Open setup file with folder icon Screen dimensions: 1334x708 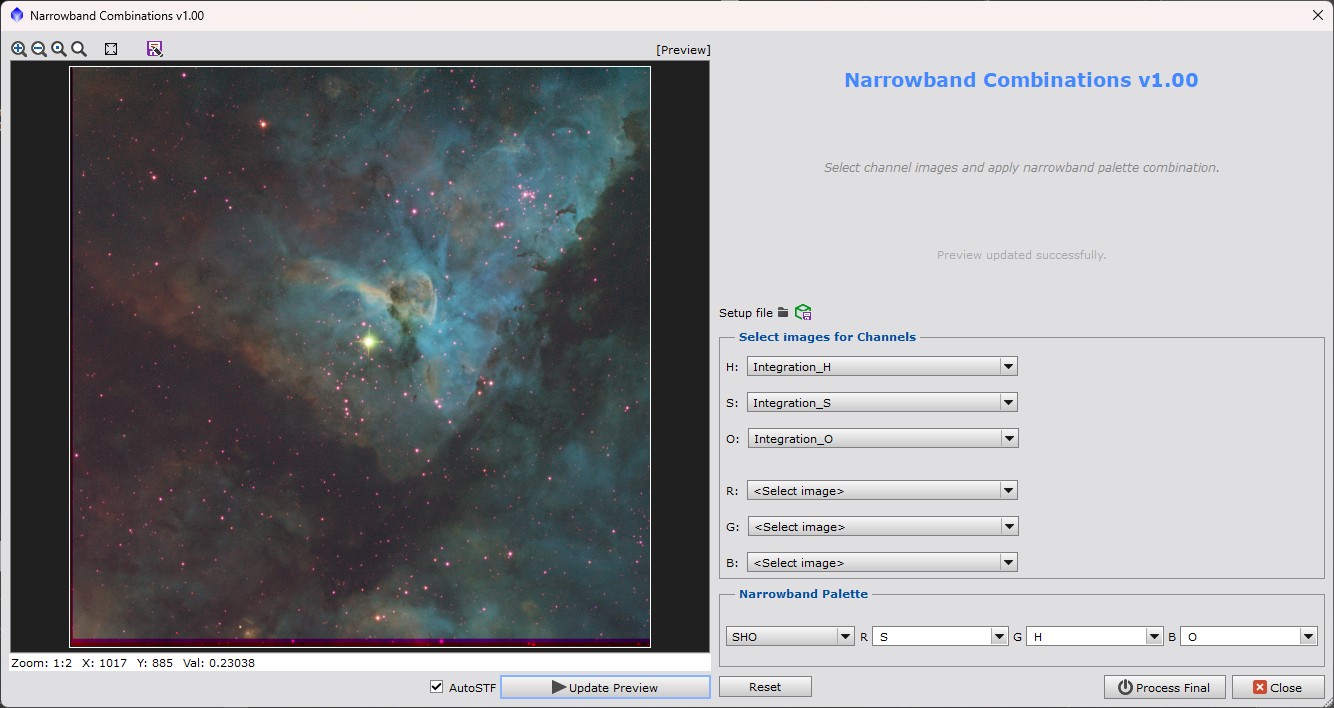pos(783,313)
